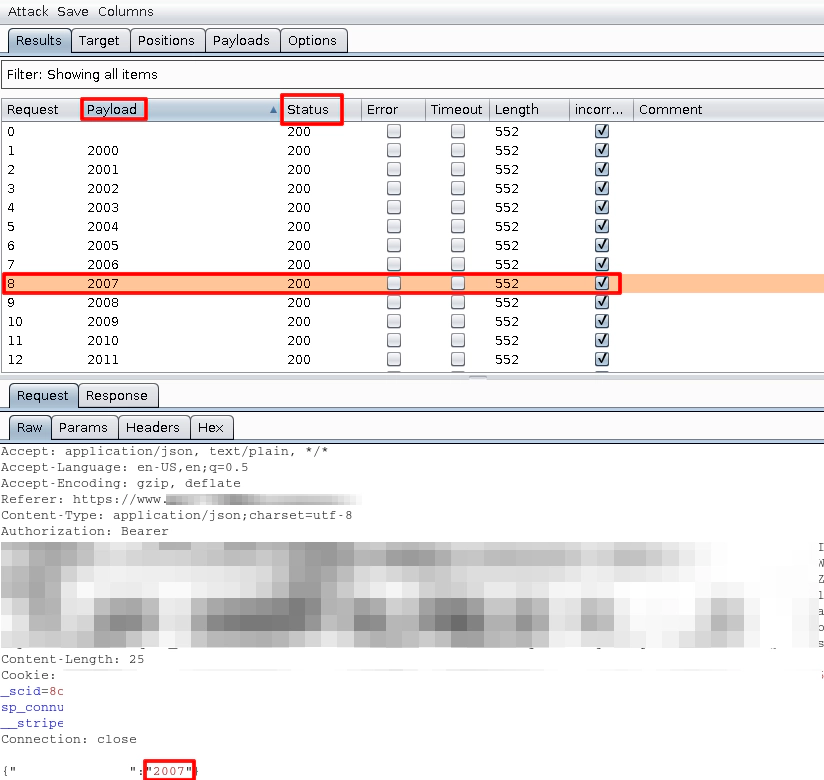This screenshot has height=780, width=824.
Task: Sort results by Payload column header
Action: click(x=112, y=110)
